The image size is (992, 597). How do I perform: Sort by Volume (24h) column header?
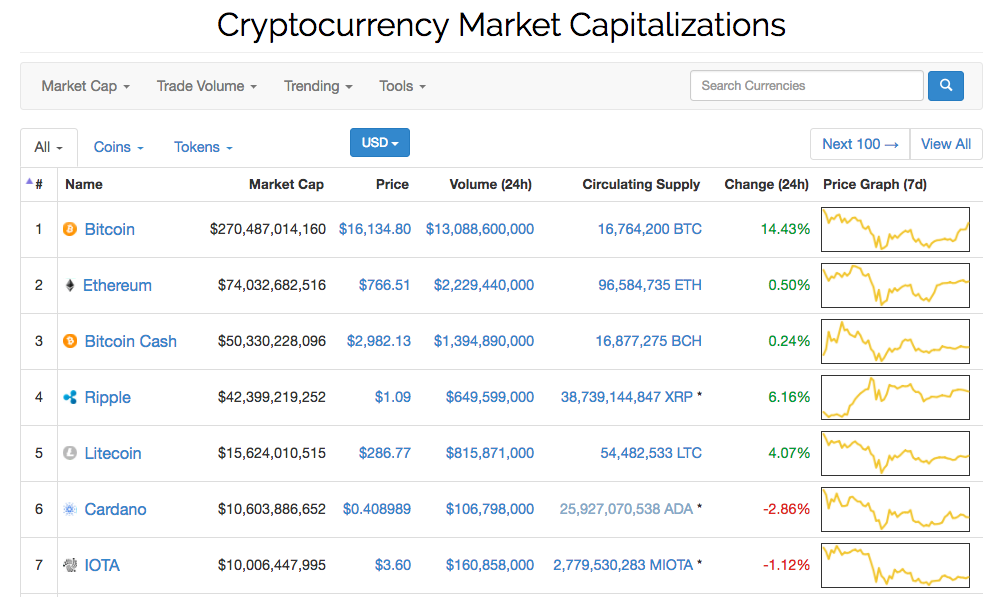pyautogui.click(x=490, y=184)
